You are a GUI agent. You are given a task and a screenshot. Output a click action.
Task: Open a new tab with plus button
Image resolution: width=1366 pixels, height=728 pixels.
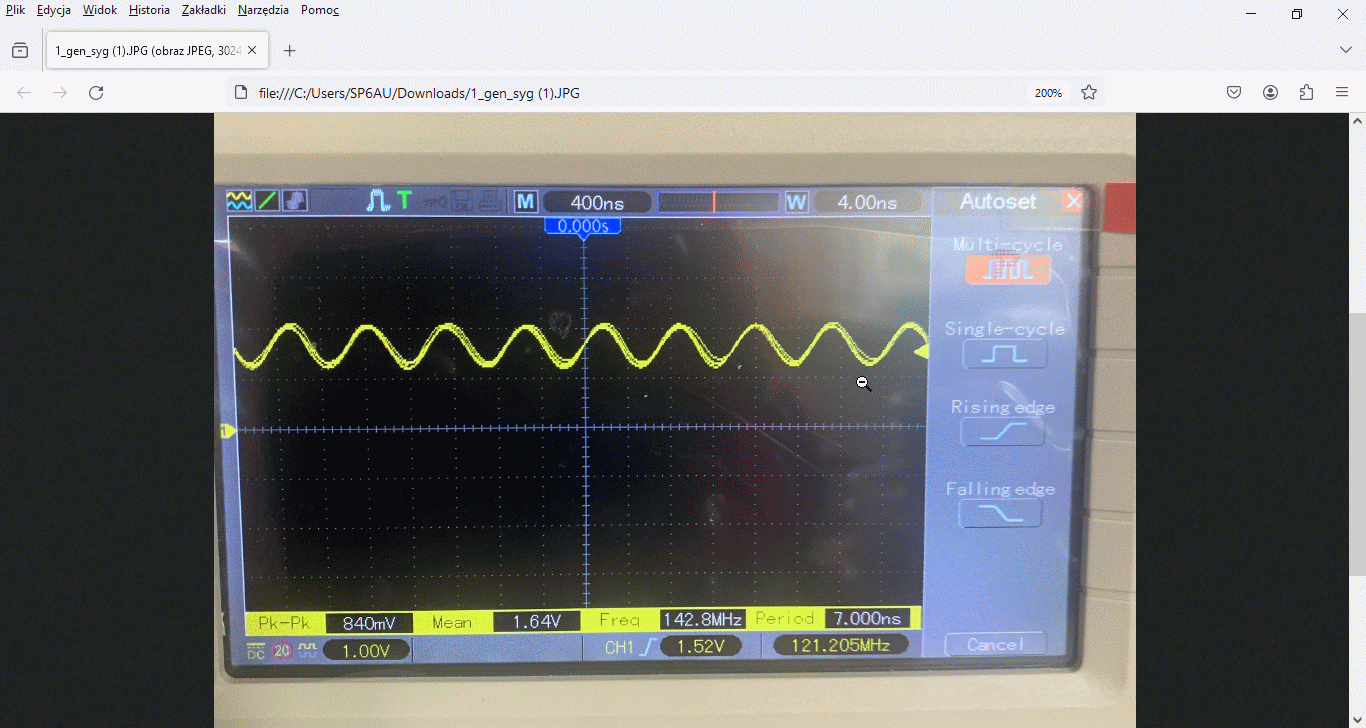tap(289, 51)
